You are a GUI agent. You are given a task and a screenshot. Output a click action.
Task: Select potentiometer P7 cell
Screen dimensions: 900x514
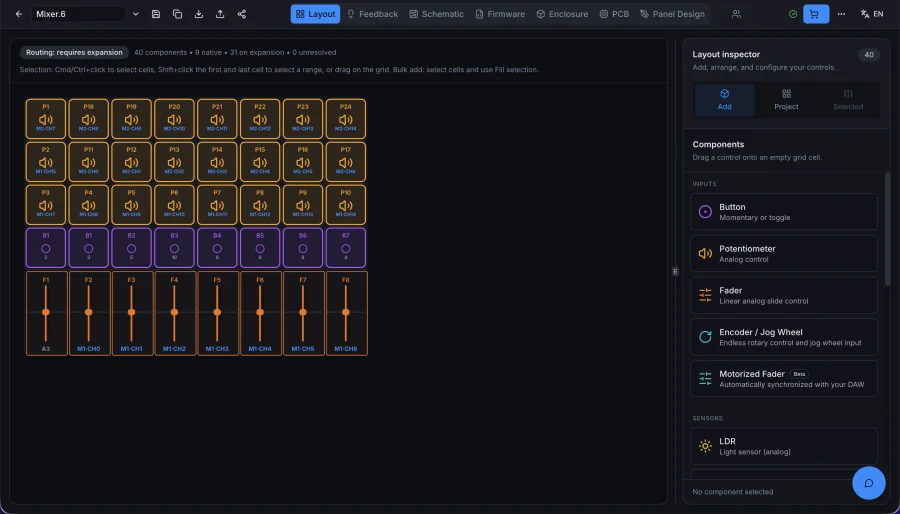click(x=217, y=205)
